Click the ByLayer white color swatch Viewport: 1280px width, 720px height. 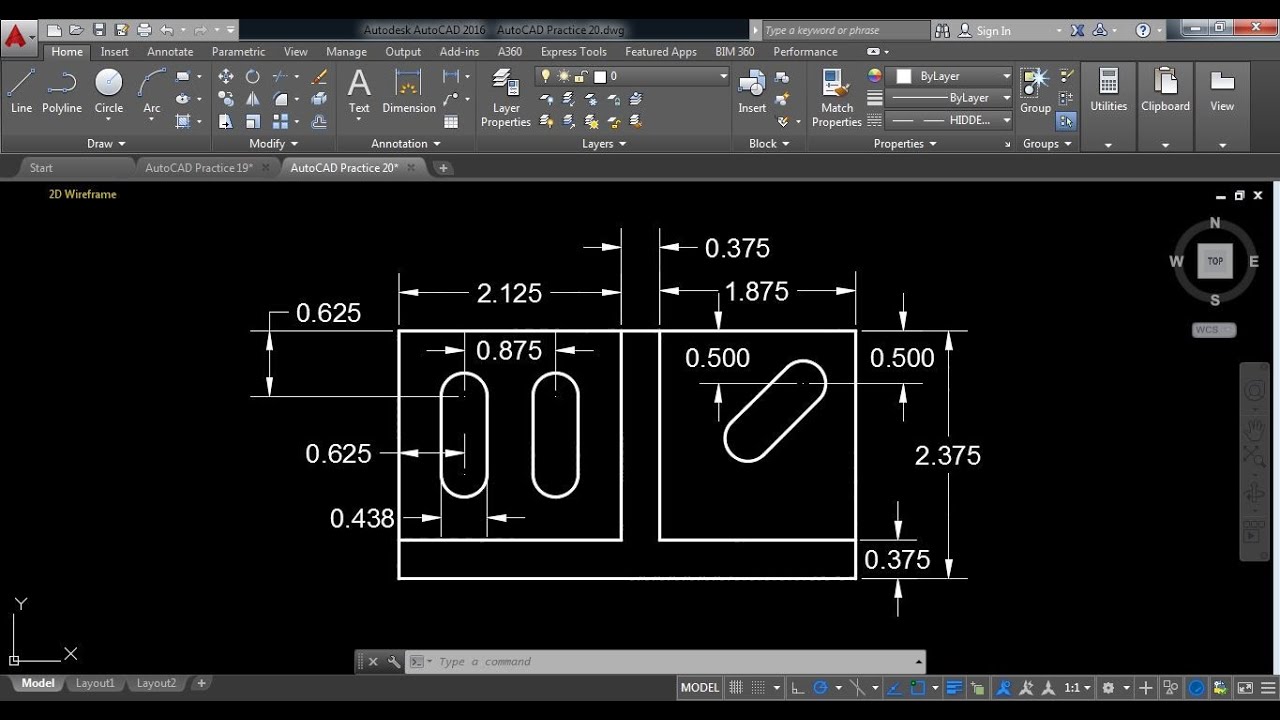903,76
